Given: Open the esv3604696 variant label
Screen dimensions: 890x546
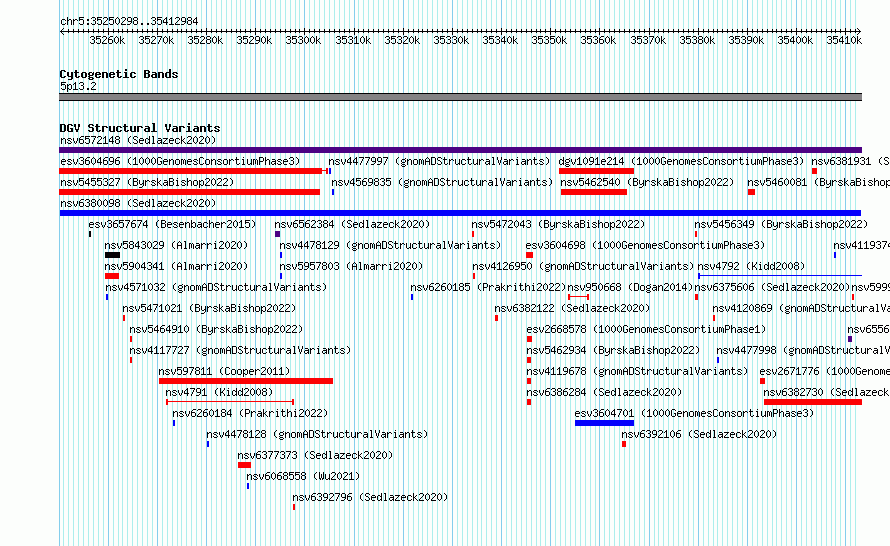Looking at the screenshot, I should point(180,161).
